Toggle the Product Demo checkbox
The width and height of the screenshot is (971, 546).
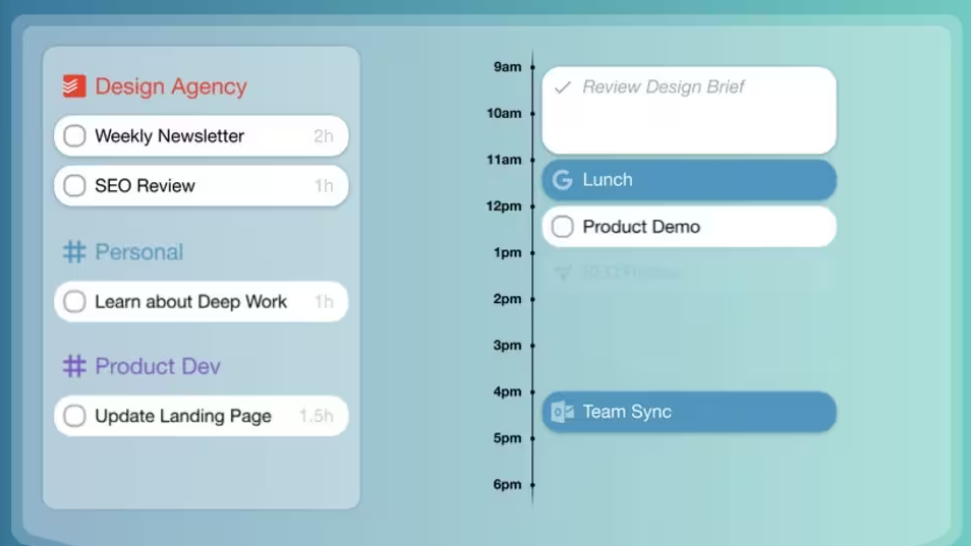click(563, 227)
